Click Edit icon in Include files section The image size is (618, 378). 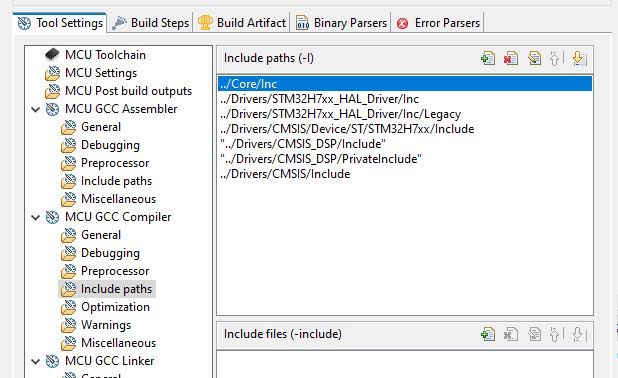click(x=534, y=334)
